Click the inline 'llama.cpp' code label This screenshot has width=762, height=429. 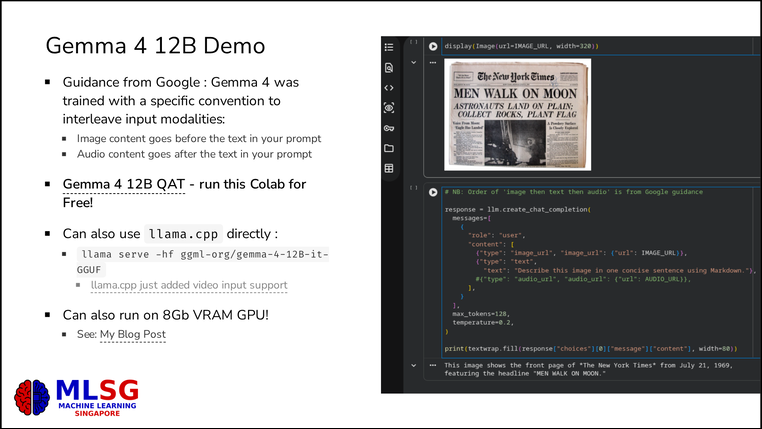coord(183,234)
